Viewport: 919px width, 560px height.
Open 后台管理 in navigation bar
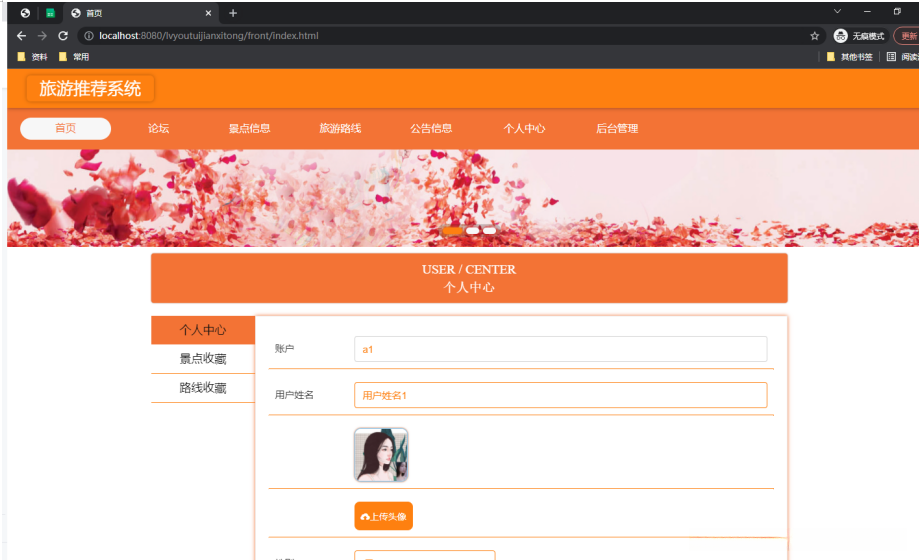[617, 128]
